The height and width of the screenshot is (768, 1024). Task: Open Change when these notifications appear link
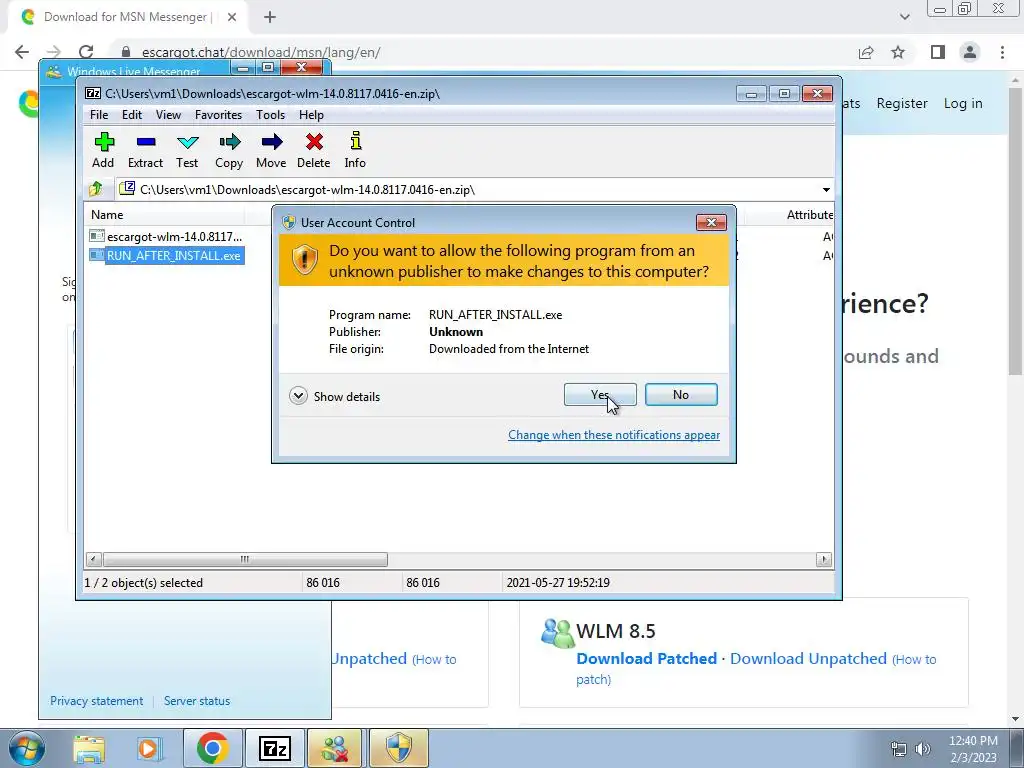tap(614, 435)
